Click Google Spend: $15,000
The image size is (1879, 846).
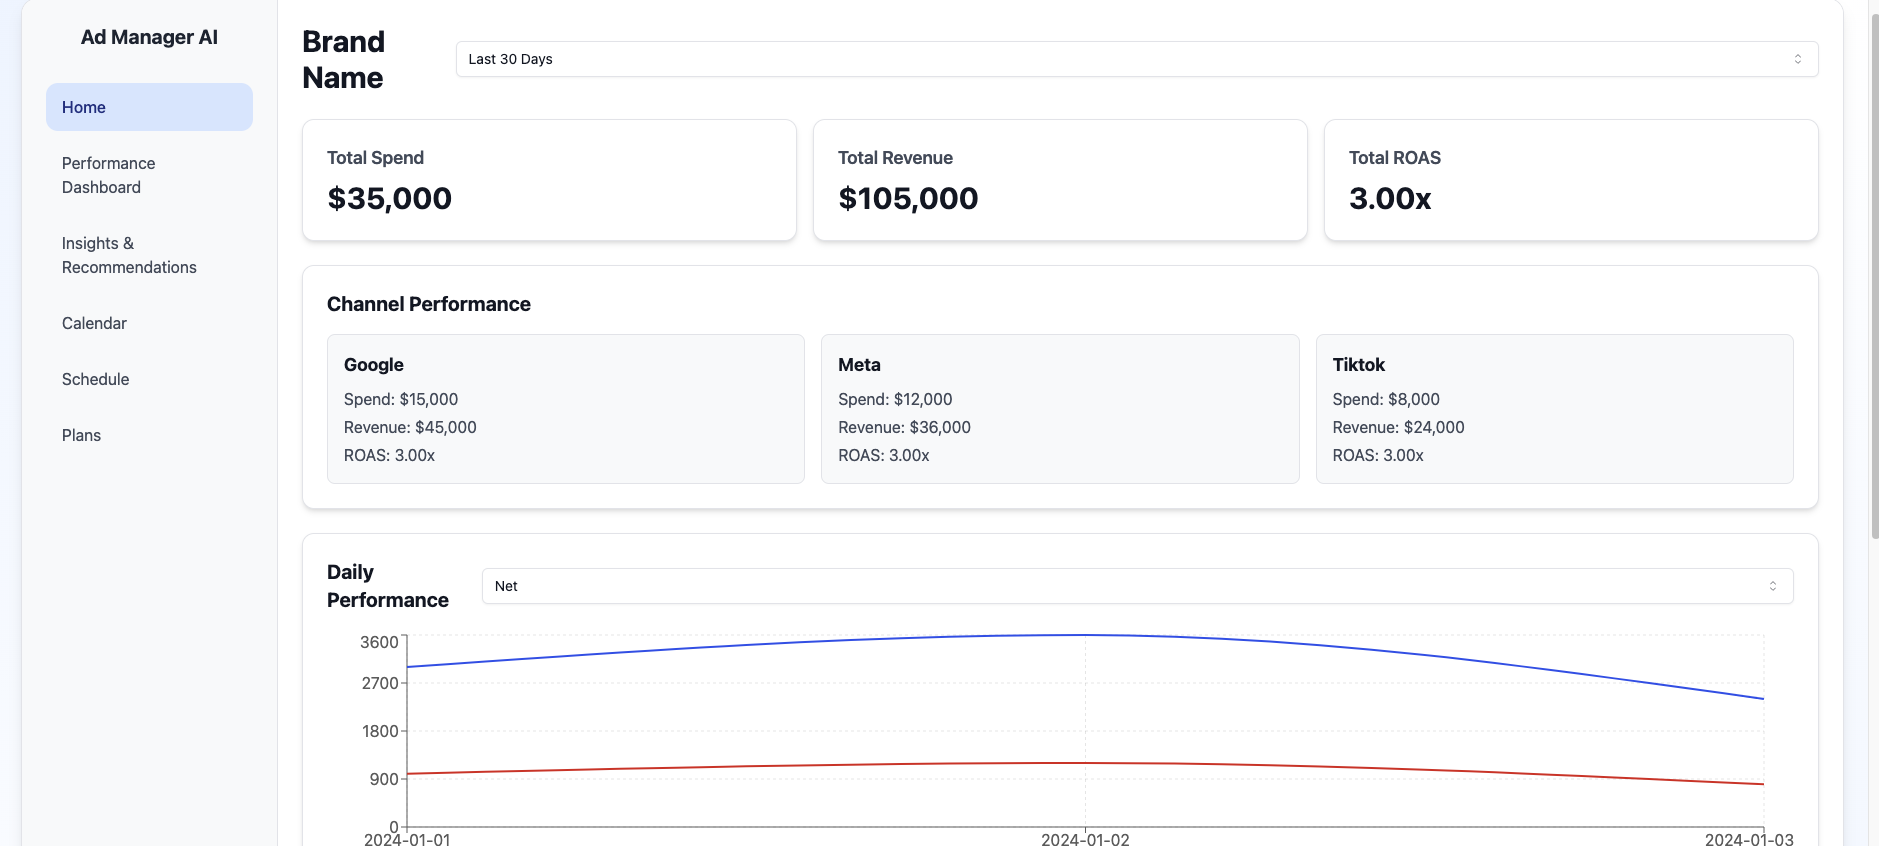coord(401,399)
